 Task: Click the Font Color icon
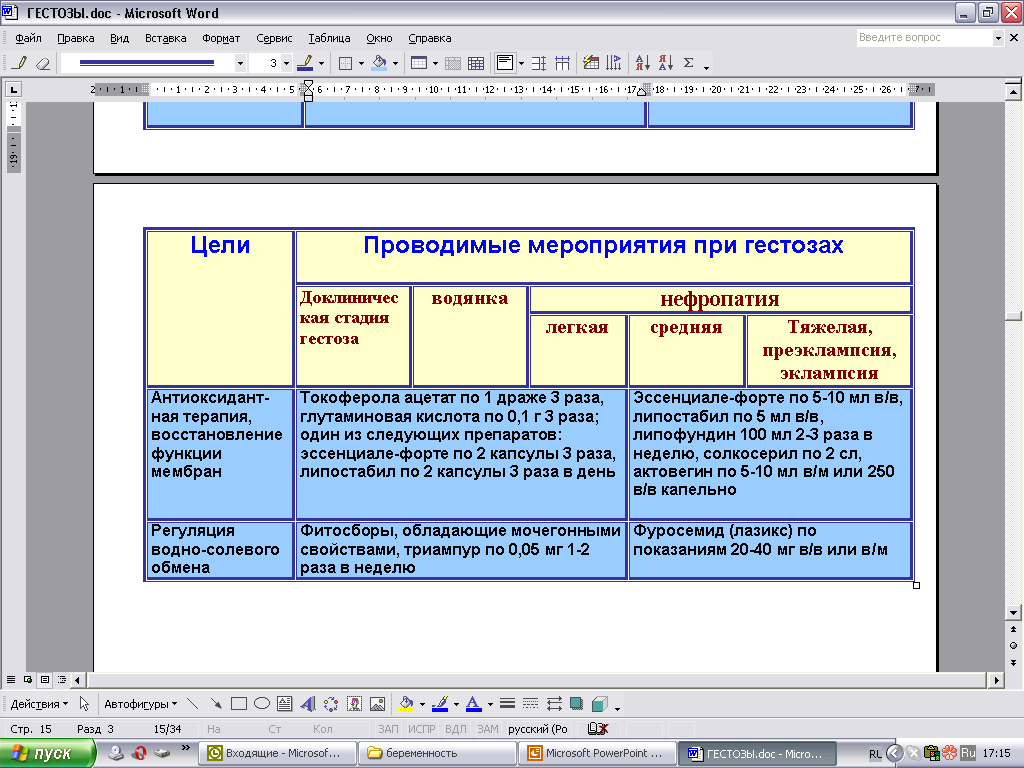pyautogui.click(x=474, y=704)
